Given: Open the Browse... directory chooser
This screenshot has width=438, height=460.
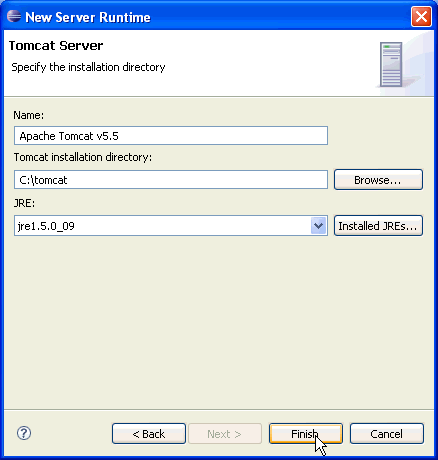Looking at the screenshot, I should [378, 180].
